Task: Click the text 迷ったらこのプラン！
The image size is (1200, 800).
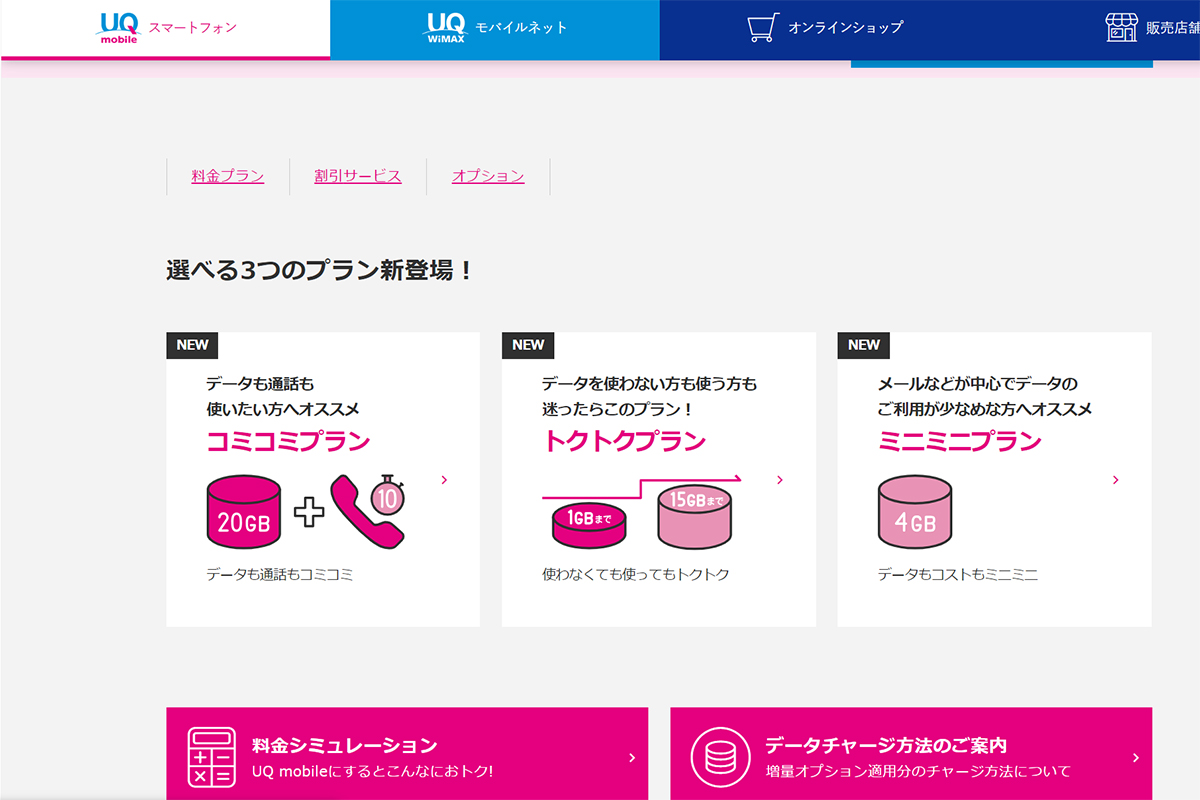Action: pos(617,409)
